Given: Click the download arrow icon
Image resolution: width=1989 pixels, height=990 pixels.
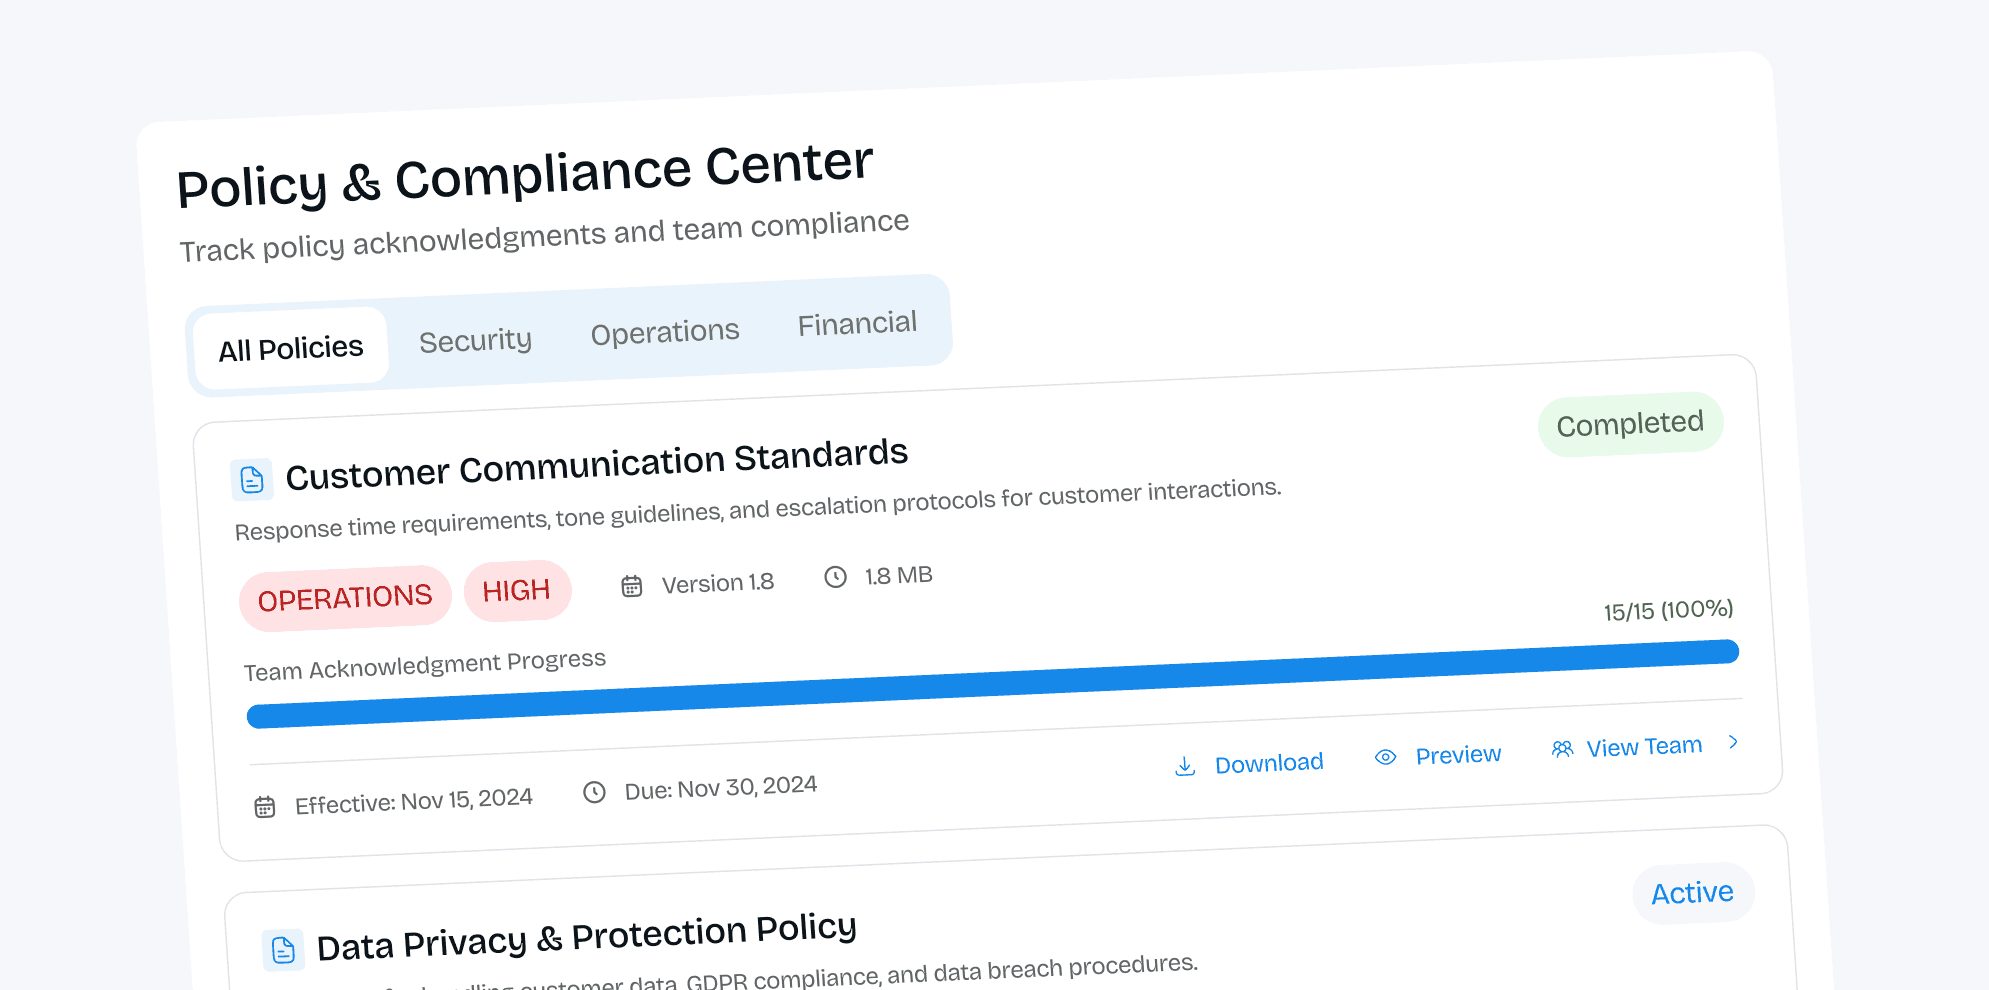Looking at the screenshot, I should pos(1185,767).
